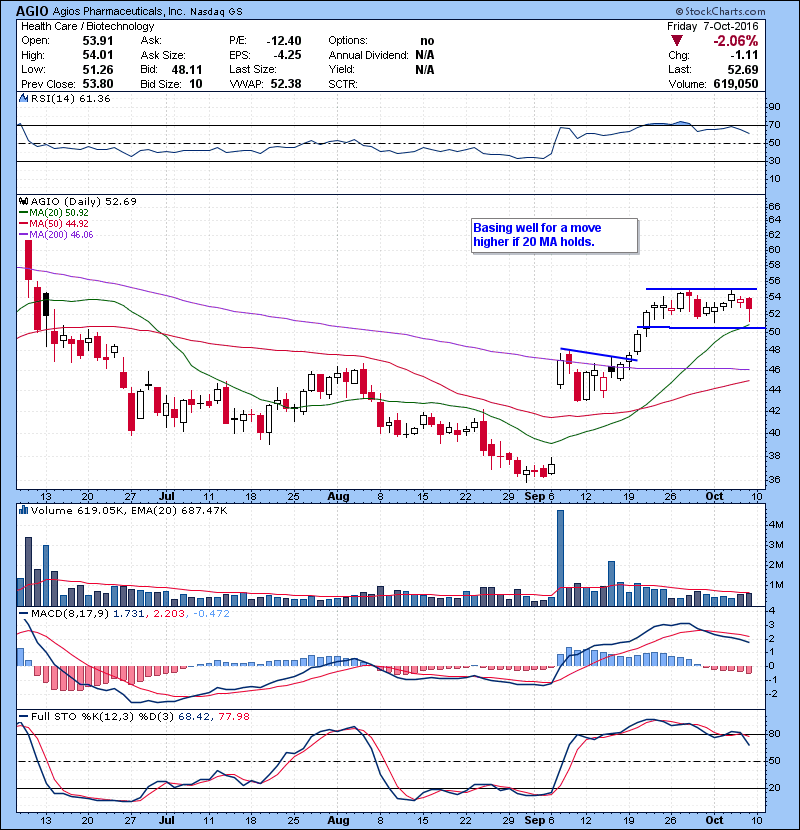Click the Options value no

point(427,41)
